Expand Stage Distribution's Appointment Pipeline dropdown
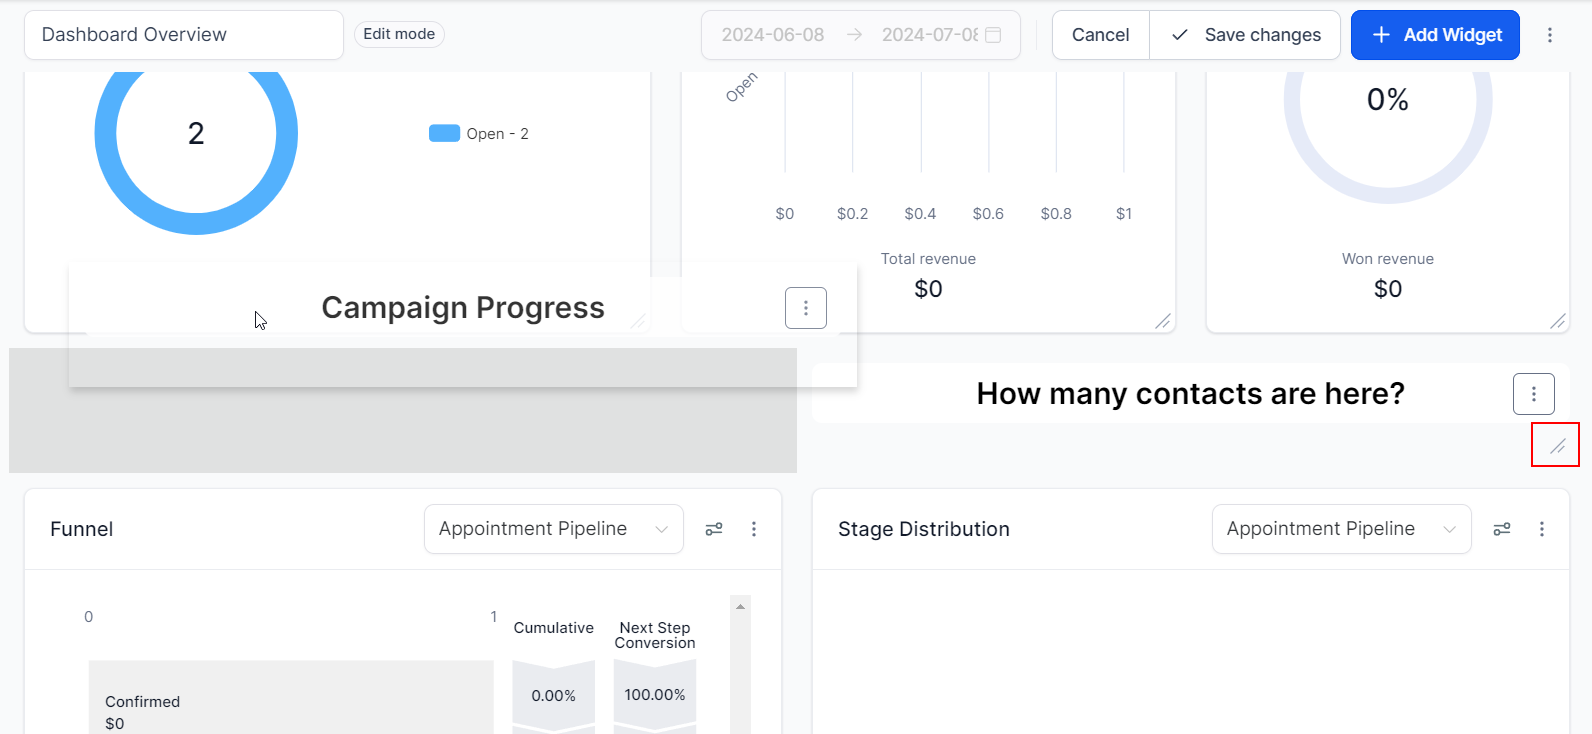Screen dimensions: 1592x734 click(1341, 529)
